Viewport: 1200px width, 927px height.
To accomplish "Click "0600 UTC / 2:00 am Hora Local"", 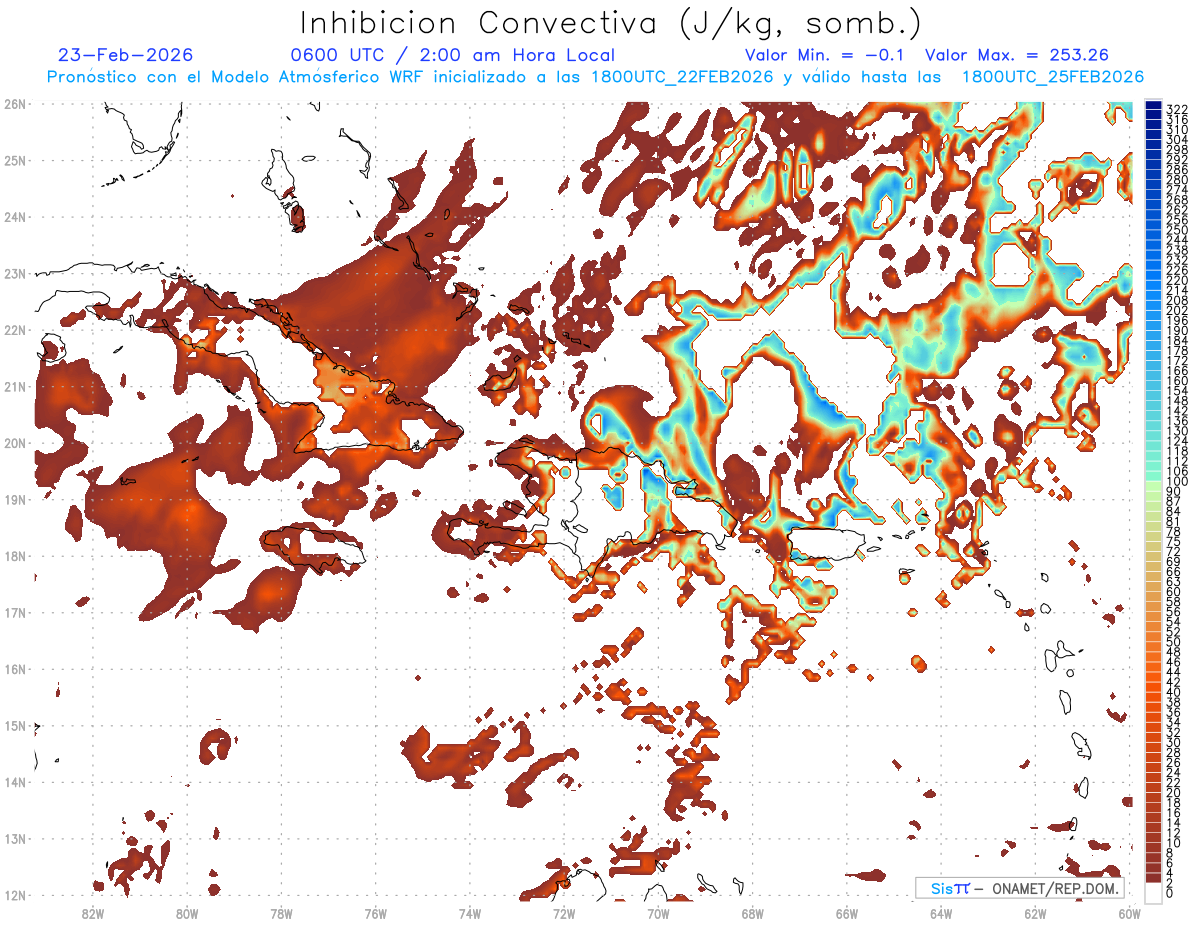I will click(x=453, y=55).
